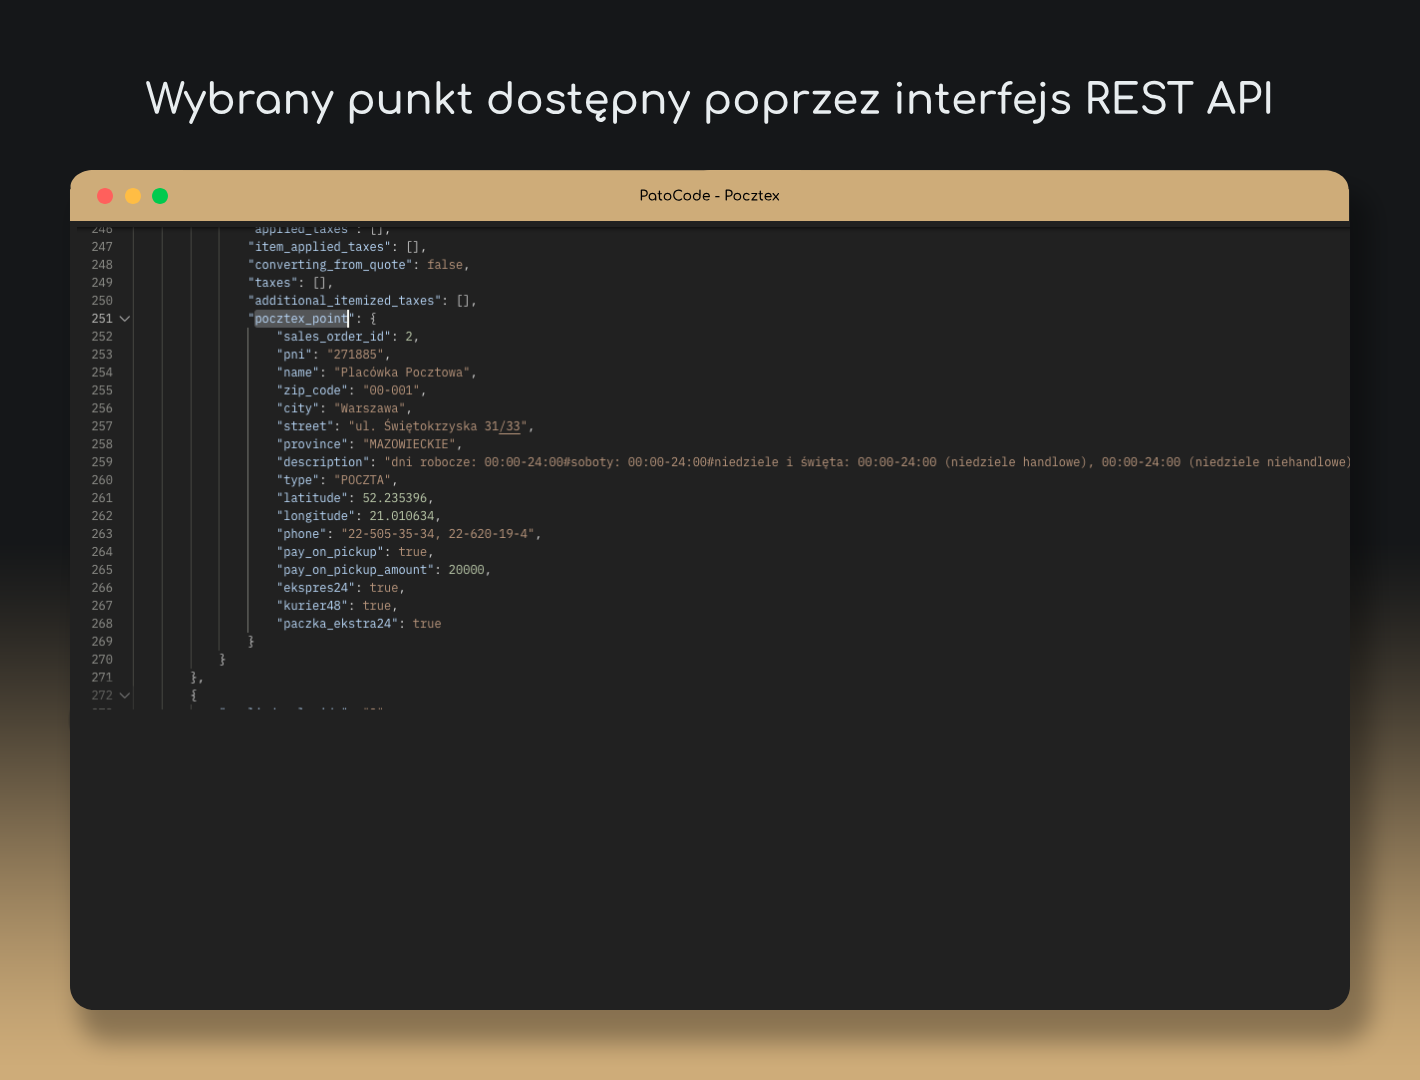Click the highlighted pocztex_point key
The width and height of the screenshot is (1420, 1080).
(x=301, y=319)
